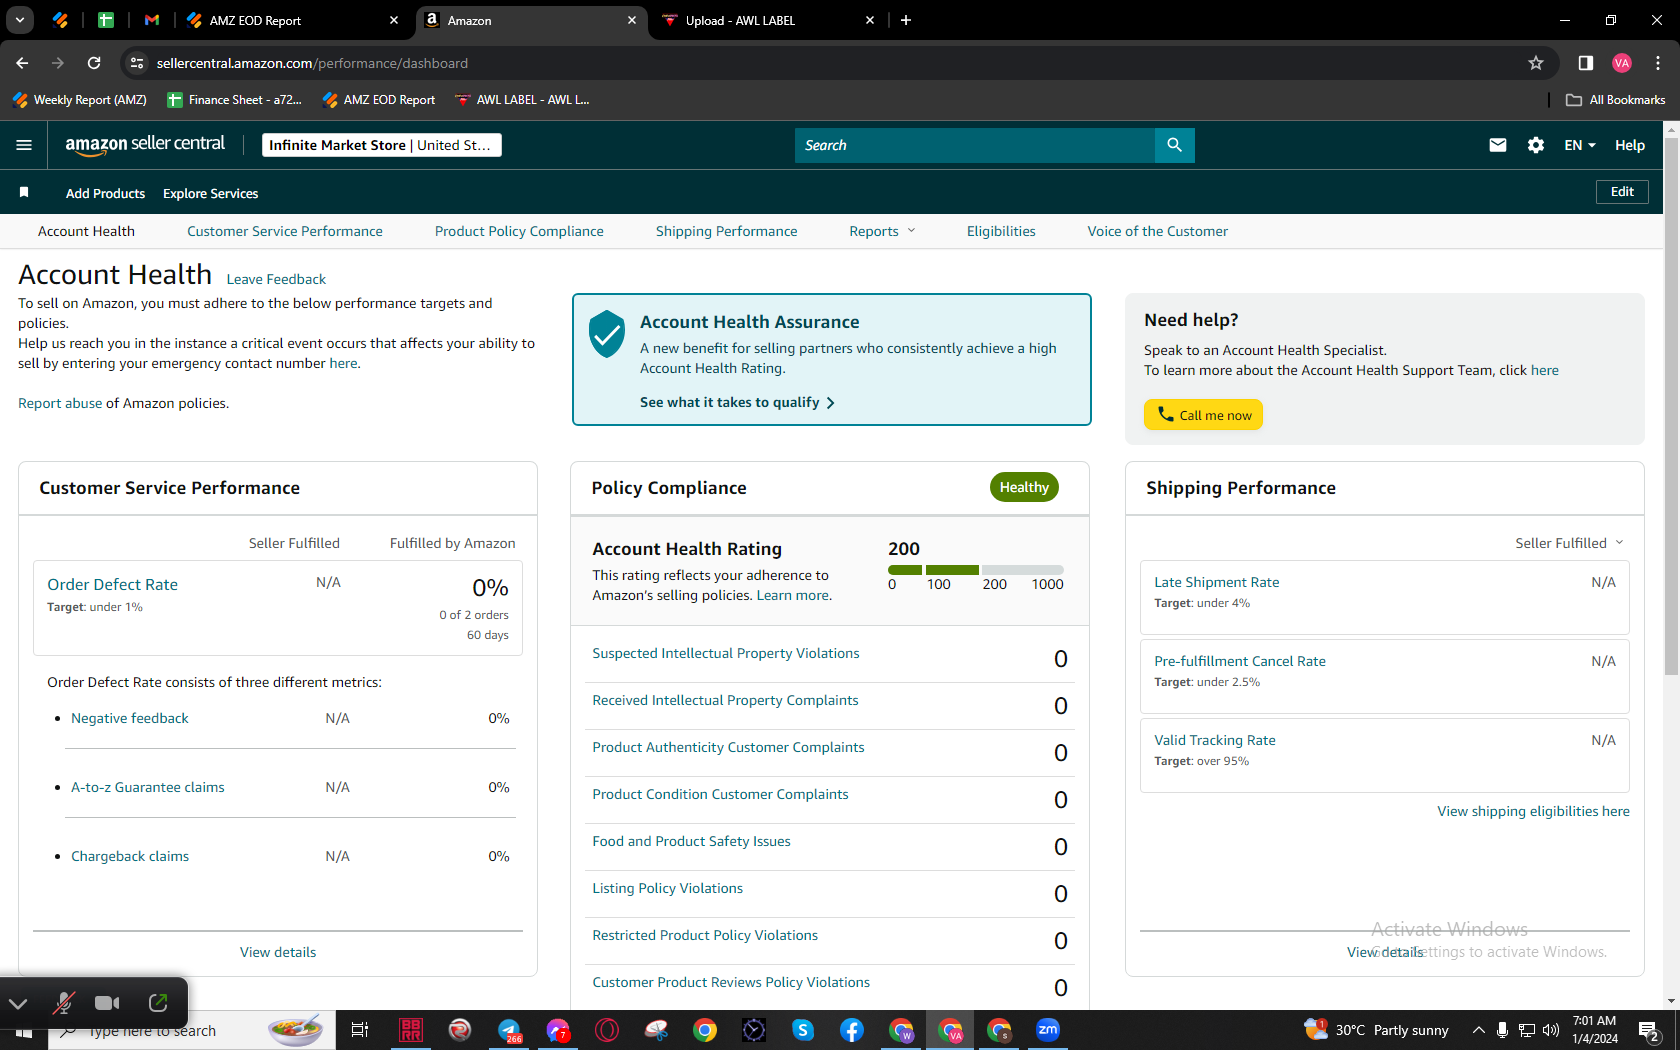Viewport: 1680px width, 1050px height.
Task: Open the messages envelope icon
Action: 1497,145
